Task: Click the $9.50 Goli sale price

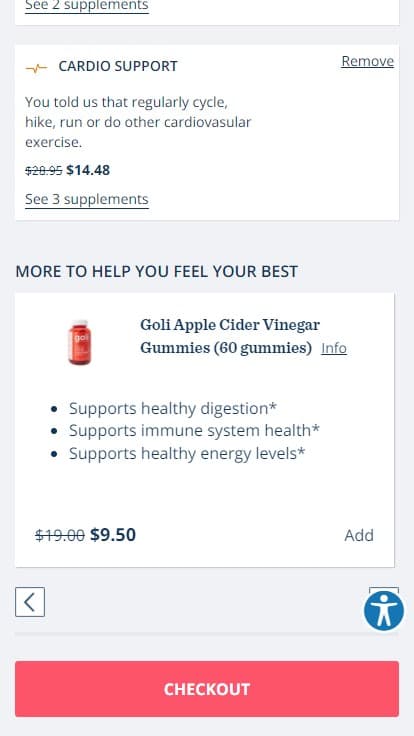Action: click(113, 535)
